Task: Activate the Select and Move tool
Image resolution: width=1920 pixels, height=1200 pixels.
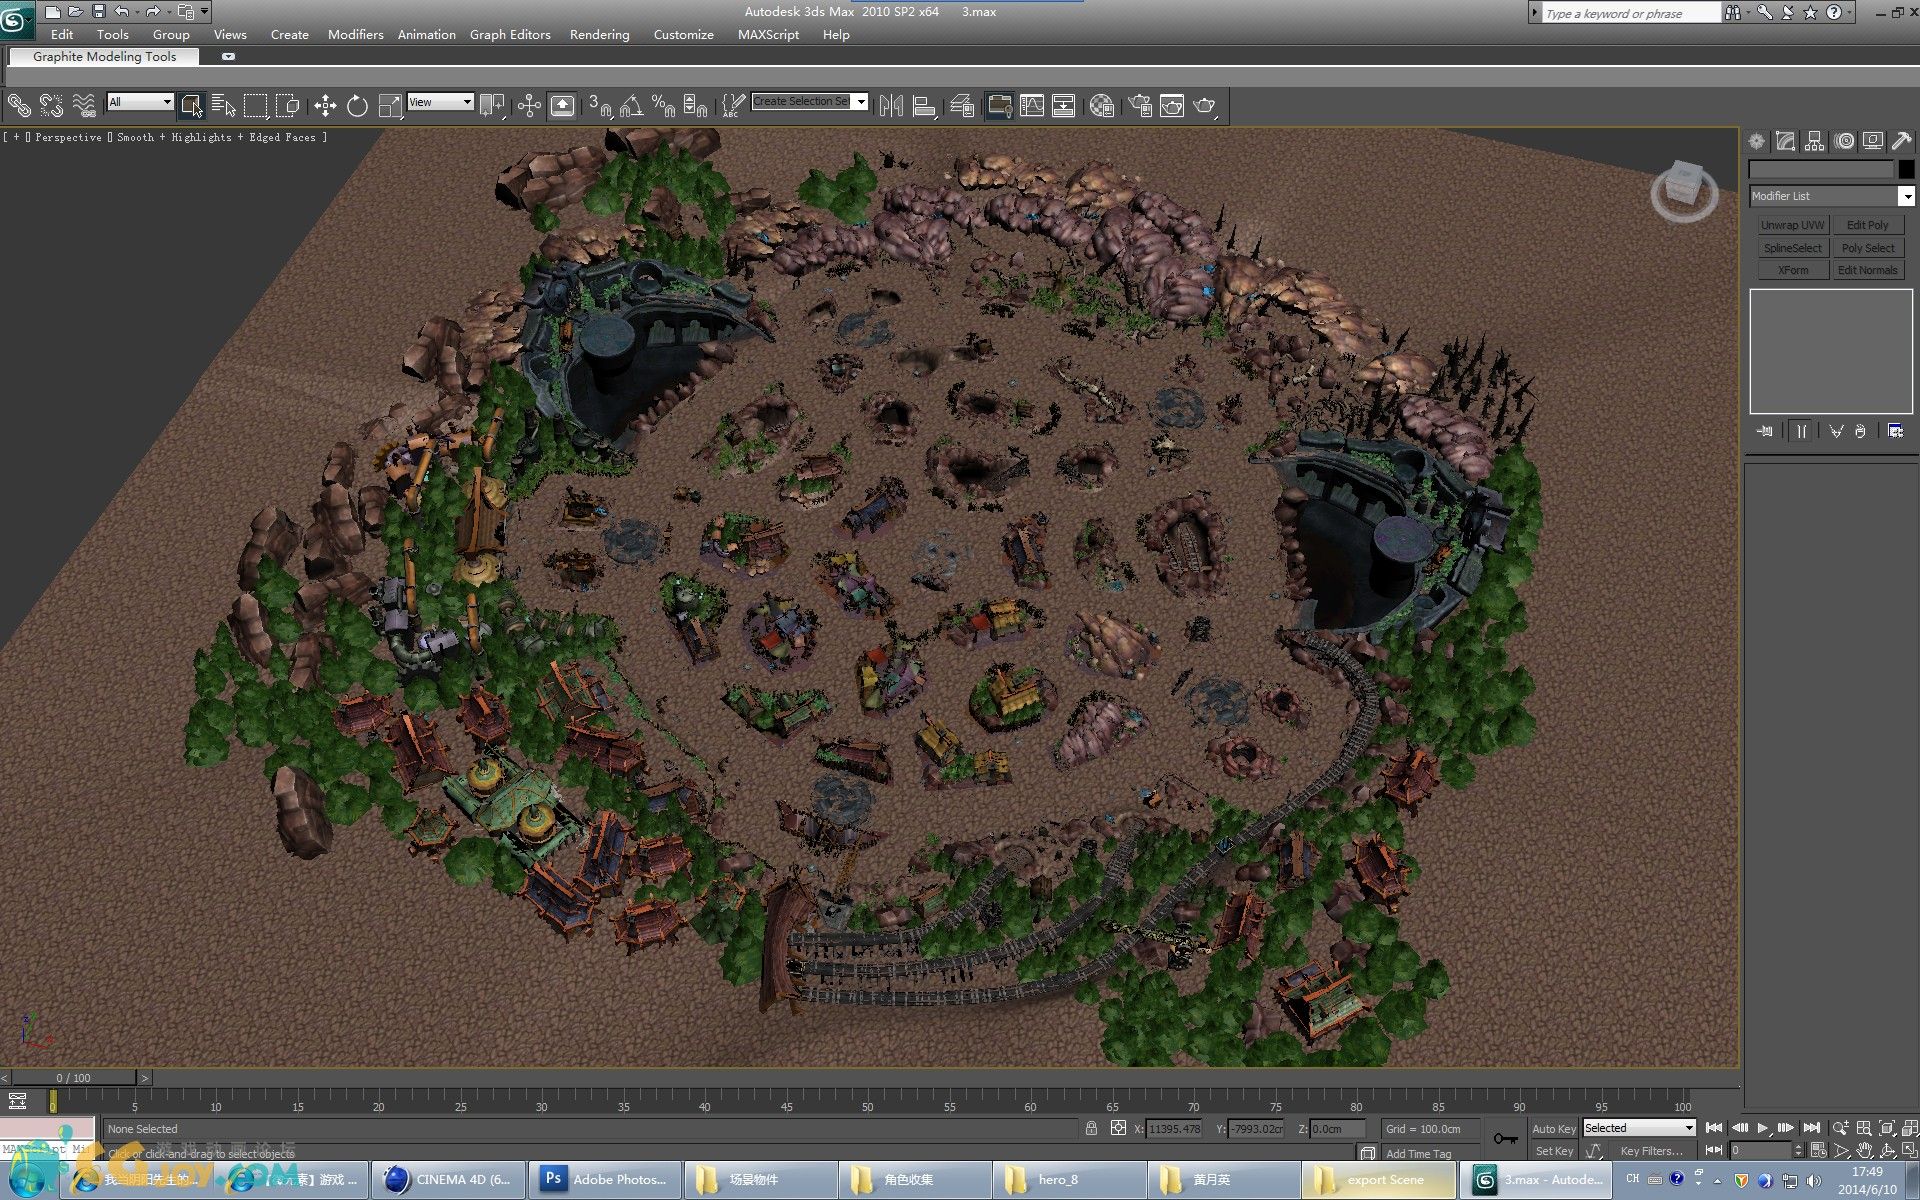Action: pyautogui.click(x=325, y=106)
